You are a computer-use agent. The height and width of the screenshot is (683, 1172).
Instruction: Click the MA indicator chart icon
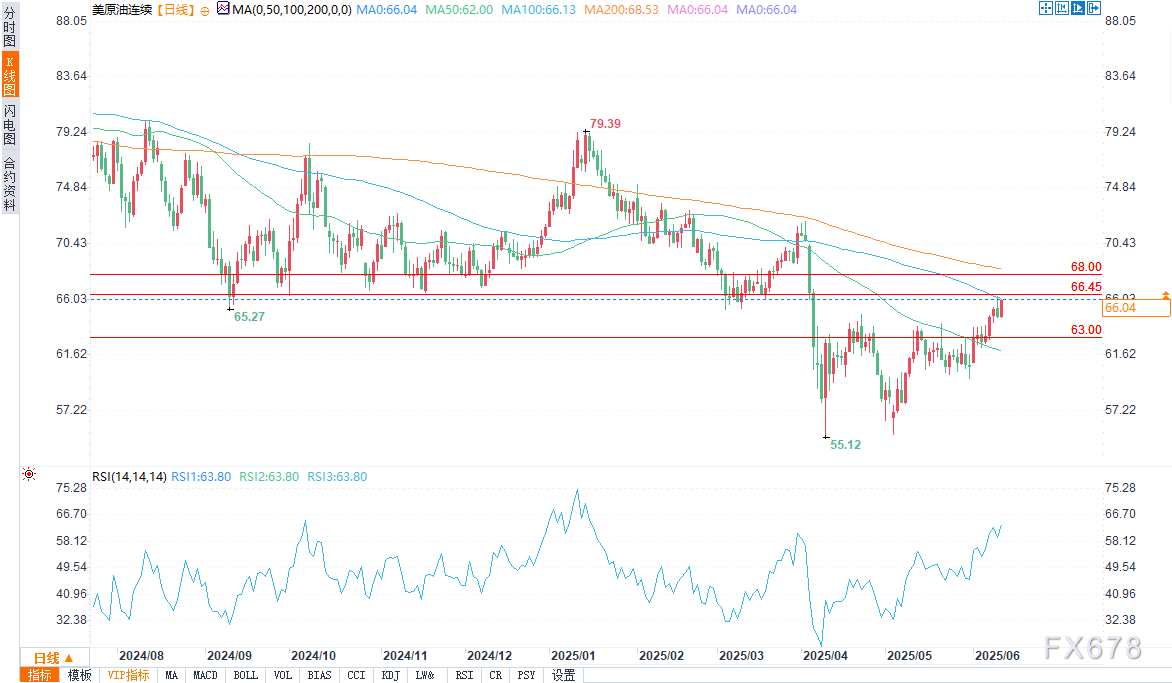coord(221,10)
